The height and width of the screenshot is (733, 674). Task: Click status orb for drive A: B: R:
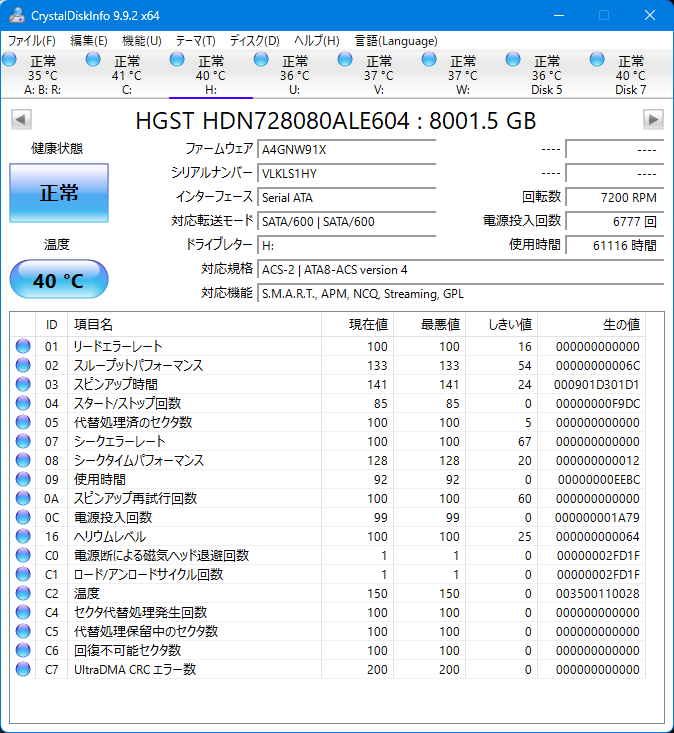point(9,60)
